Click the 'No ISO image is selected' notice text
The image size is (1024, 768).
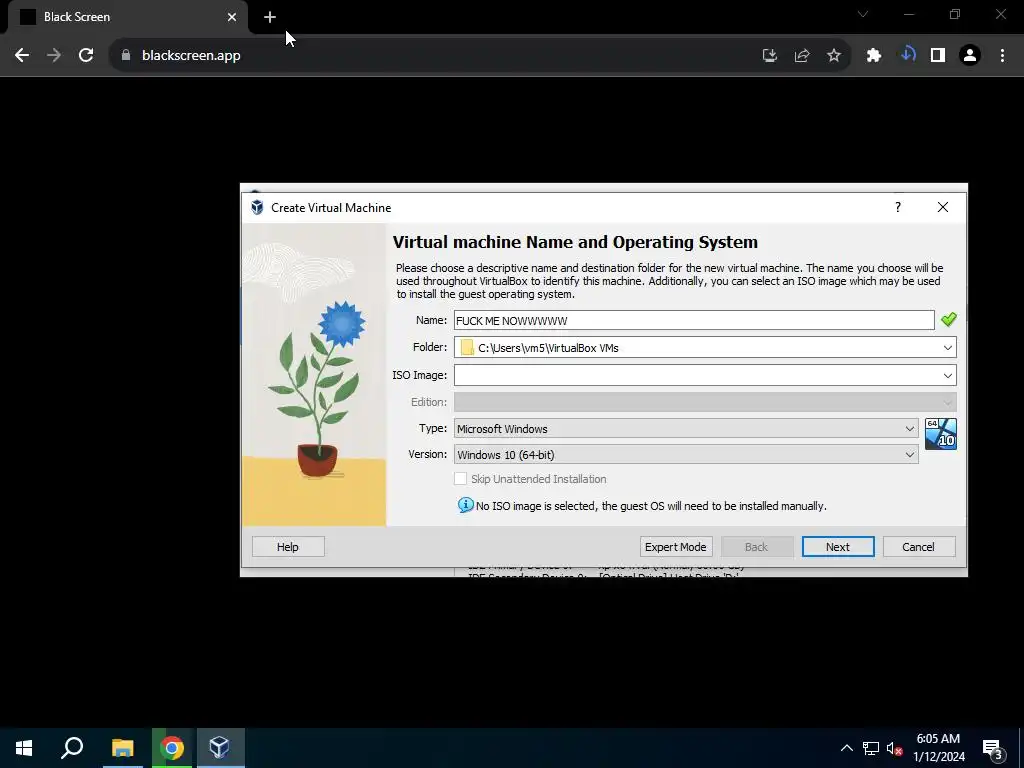pos(651,506)
